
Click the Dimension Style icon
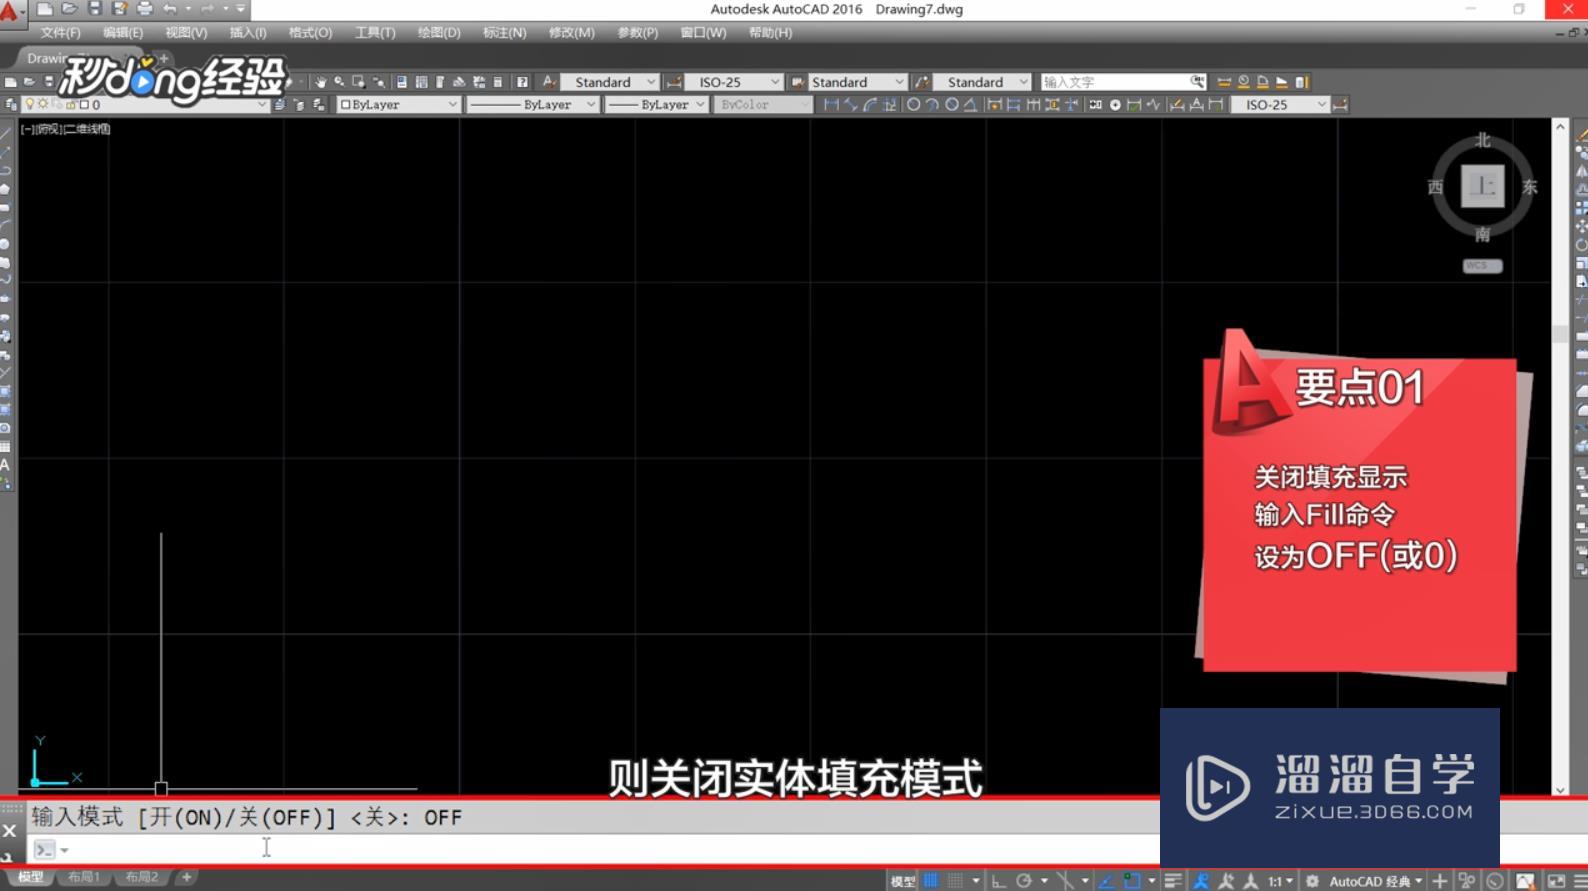coord(674,82)
